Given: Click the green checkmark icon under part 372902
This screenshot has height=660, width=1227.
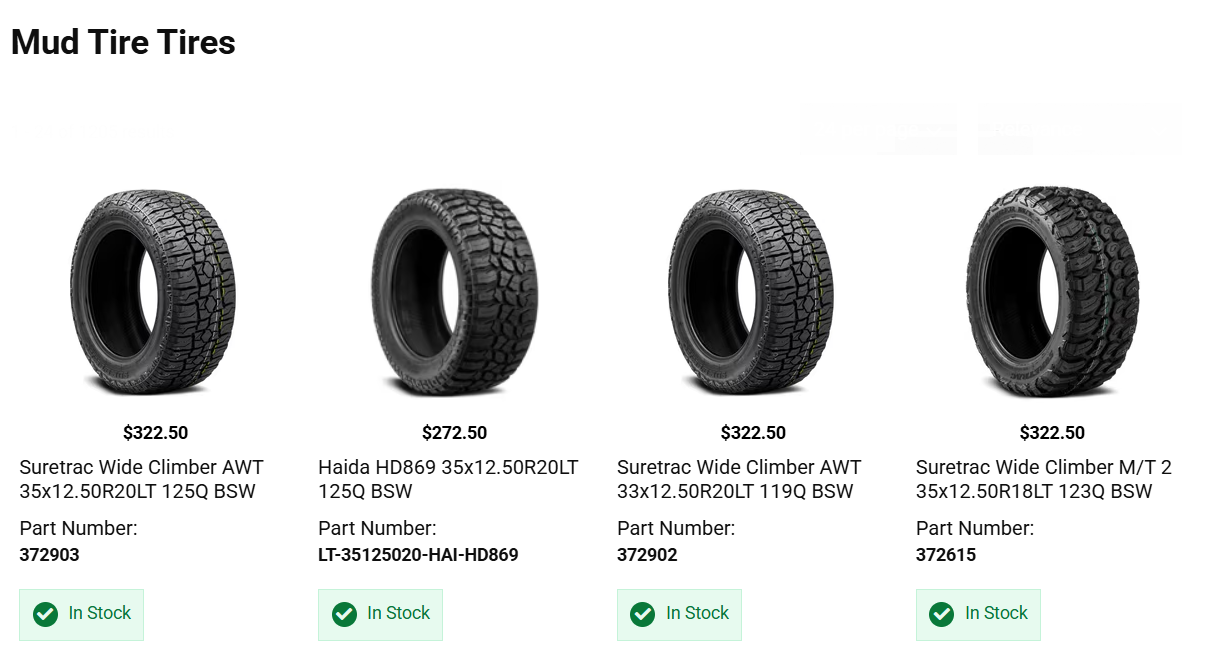Looking at the screenshot, I should (643, 614).
